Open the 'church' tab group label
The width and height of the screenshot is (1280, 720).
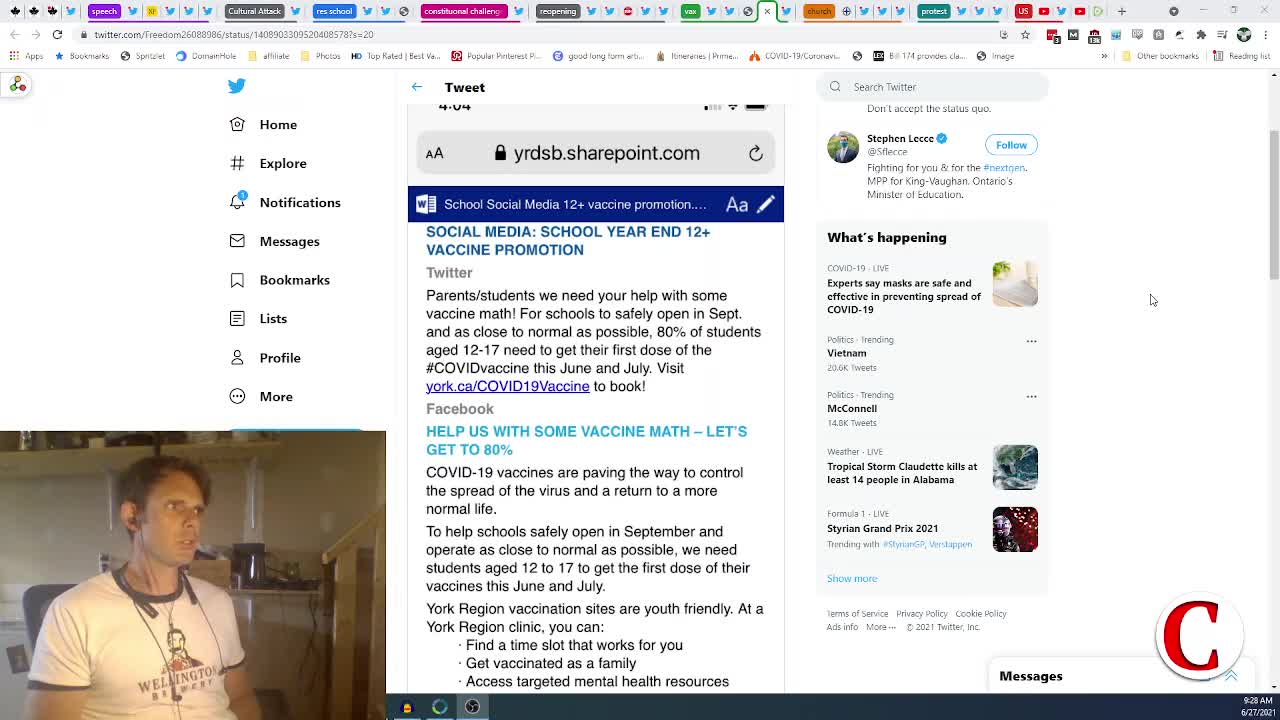tap(819, 11)
